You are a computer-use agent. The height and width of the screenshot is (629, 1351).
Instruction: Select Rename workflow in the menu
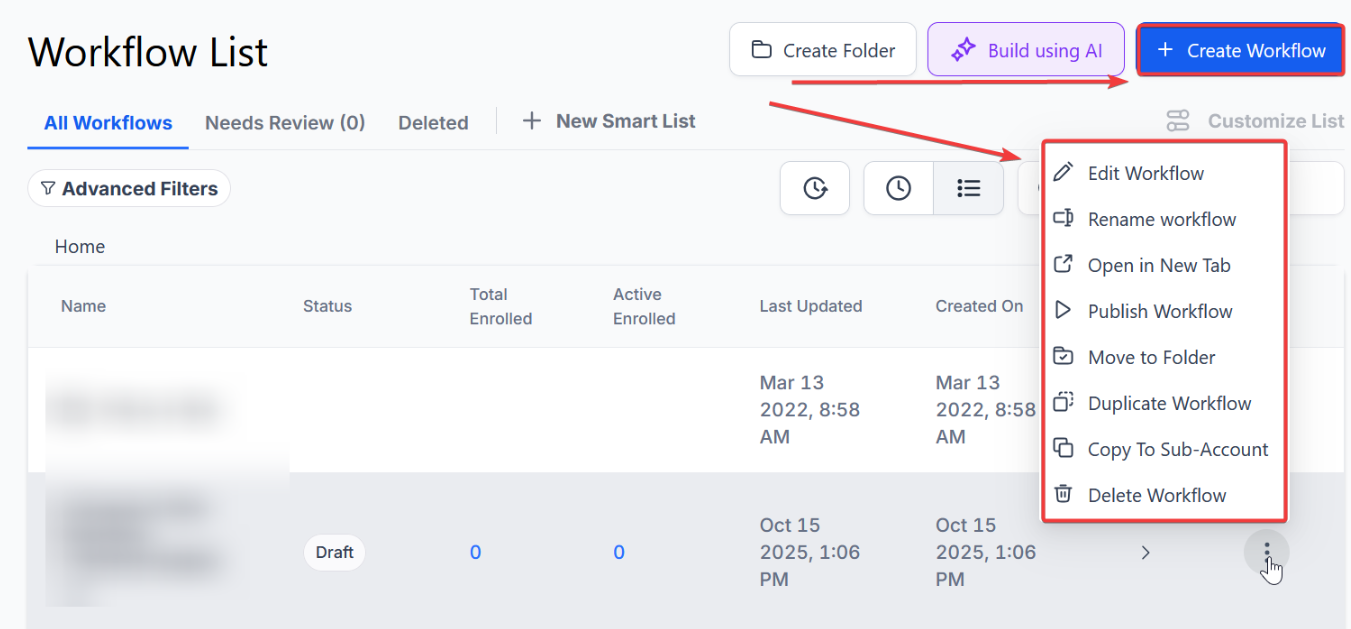click(x=1161, y=219)
